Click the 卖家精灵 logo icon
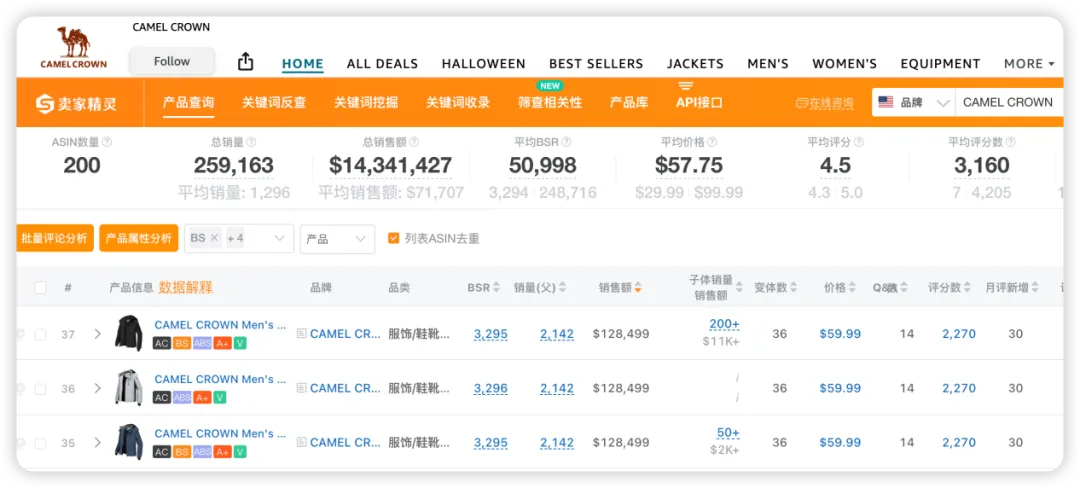Image resolution: width=1080 pixels, height=488 pixels. pyautogui.click(x=45, y=103)
